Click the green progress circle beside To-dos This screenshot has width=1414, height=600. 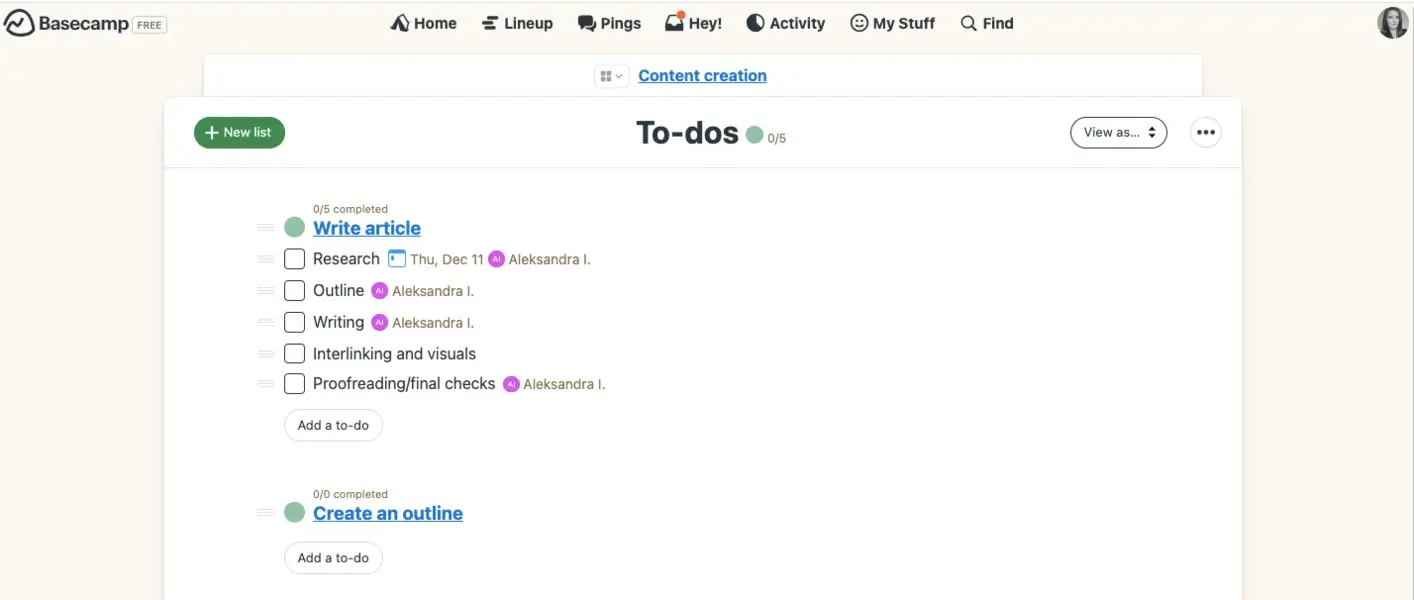coord(754,134)
